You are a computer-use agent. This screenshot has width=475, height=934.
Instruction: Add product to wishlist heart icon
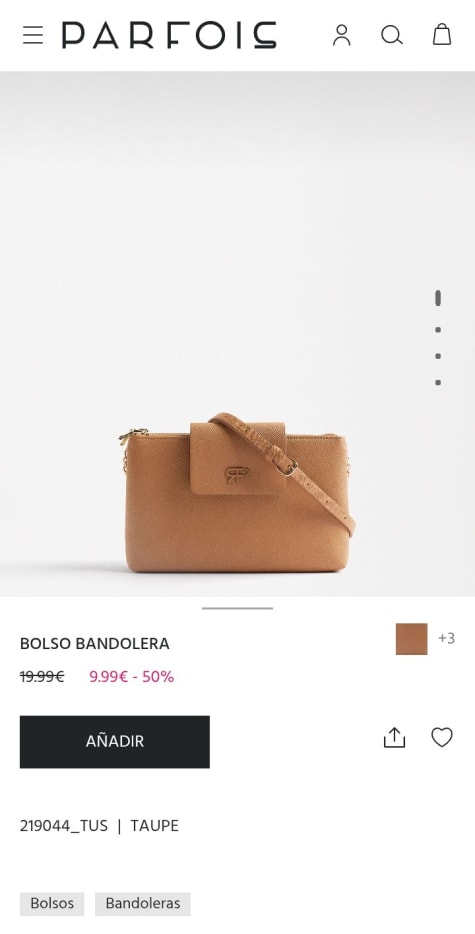442,737
